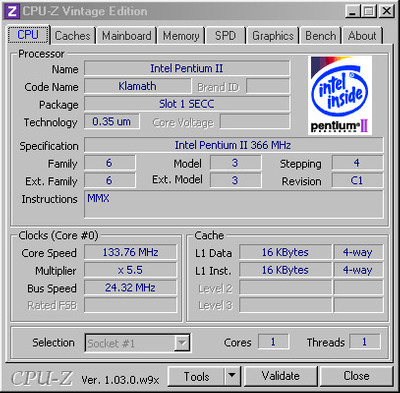This screenshot has width=400, height=393.
Task: Click the L1 Data 4-way value
Action: point(358,252)
